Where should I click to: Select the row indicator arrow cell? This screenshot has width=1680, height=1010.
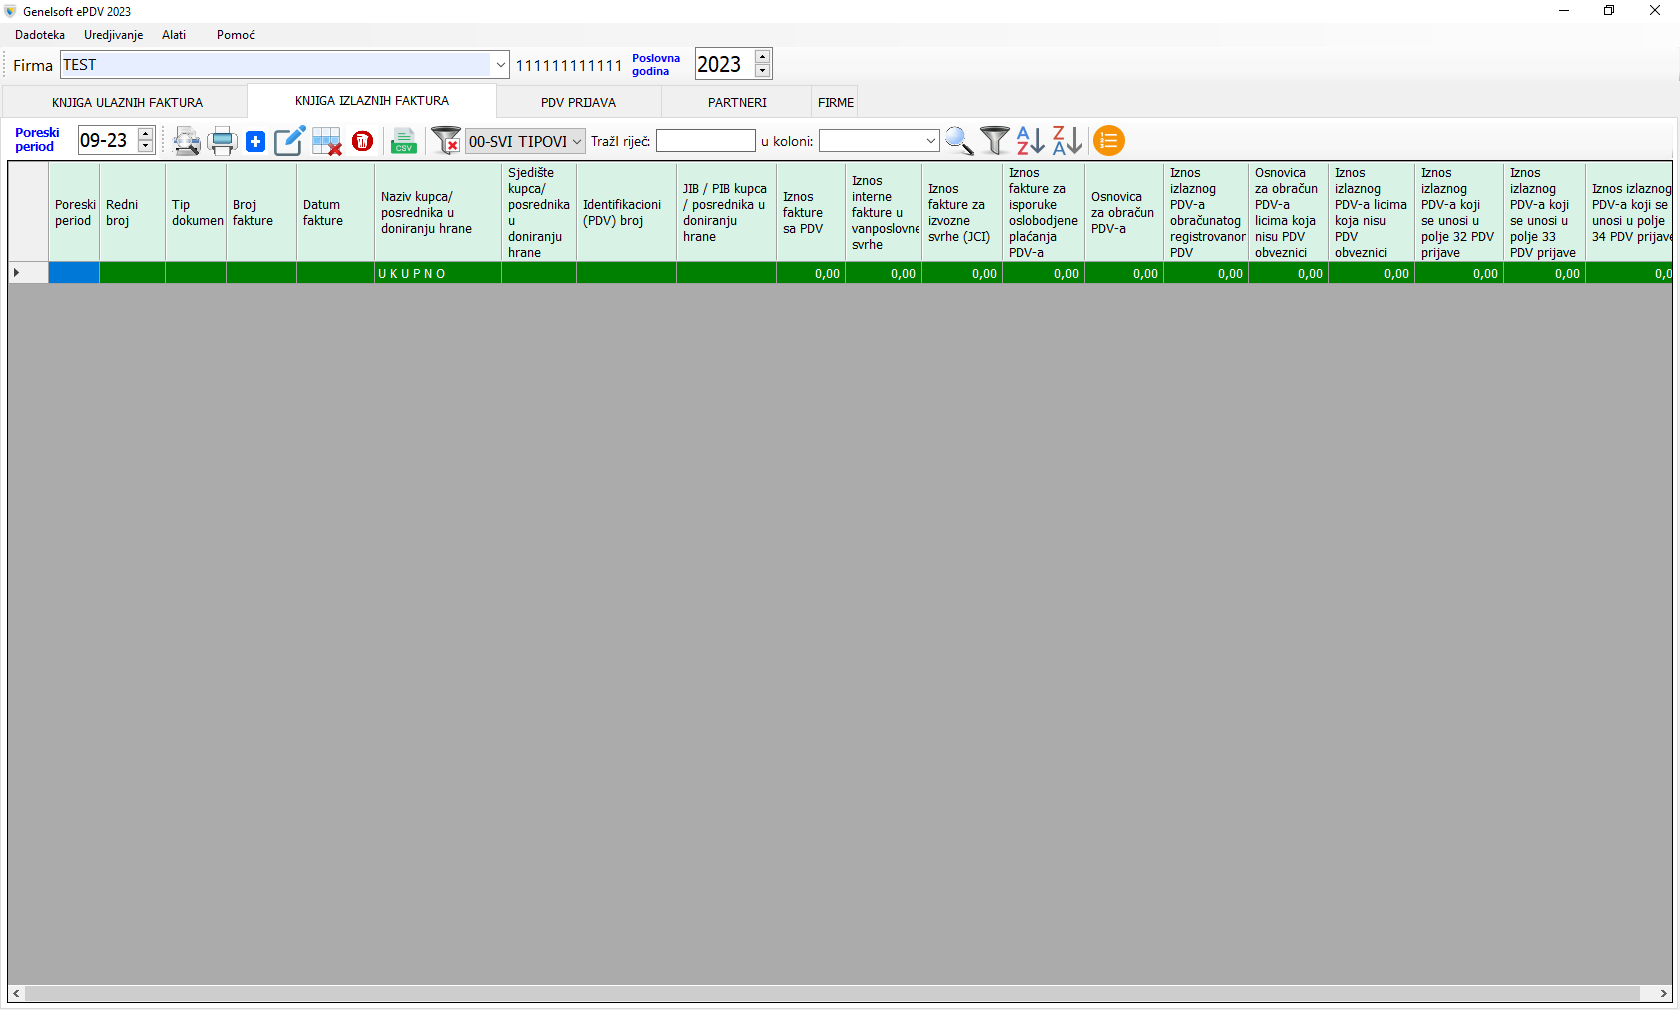click(28, 273)
